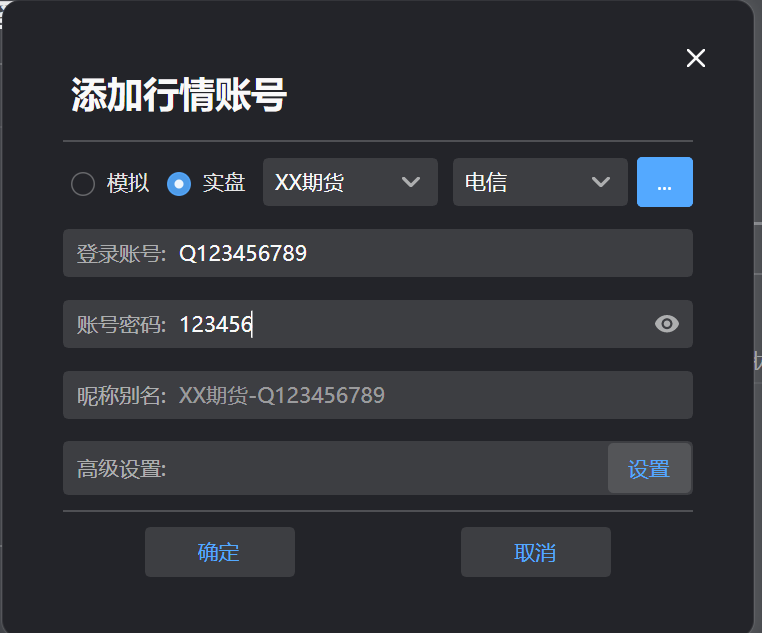
Task: Select the 模拟 radio button
Action: tap(83, 184)
